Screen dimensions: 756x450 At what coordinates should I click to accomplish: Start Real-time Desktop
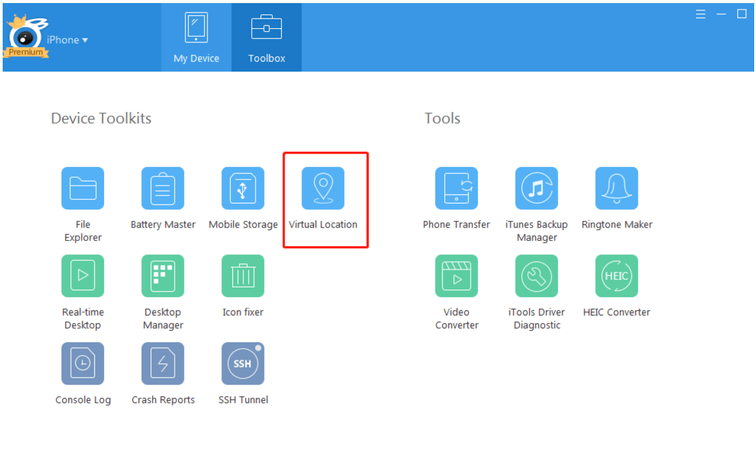(82, 276)
